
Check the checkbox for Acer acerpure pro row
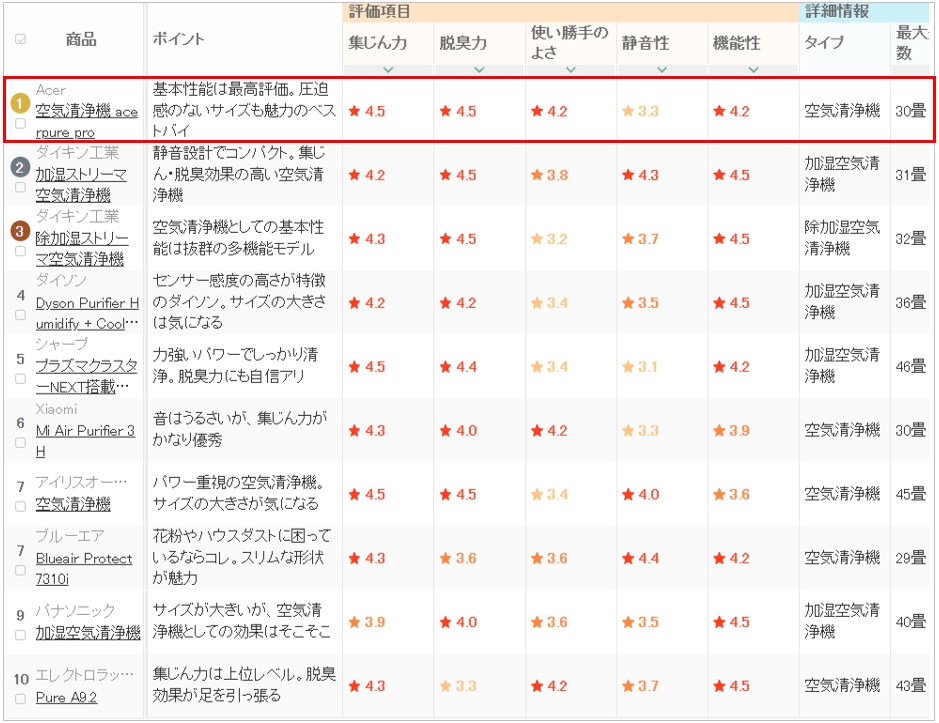[x=21, y=124]
